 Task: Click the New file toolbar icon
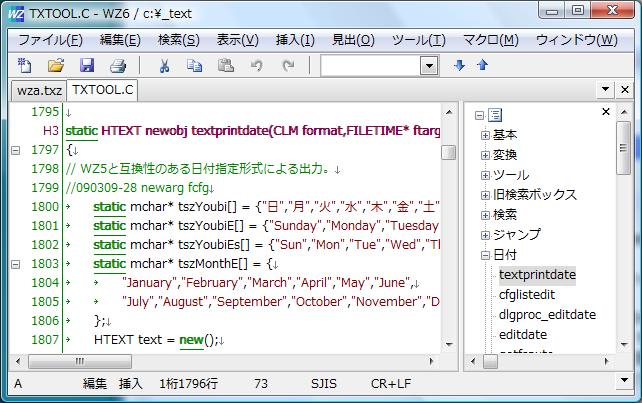[x=24, y=66]
